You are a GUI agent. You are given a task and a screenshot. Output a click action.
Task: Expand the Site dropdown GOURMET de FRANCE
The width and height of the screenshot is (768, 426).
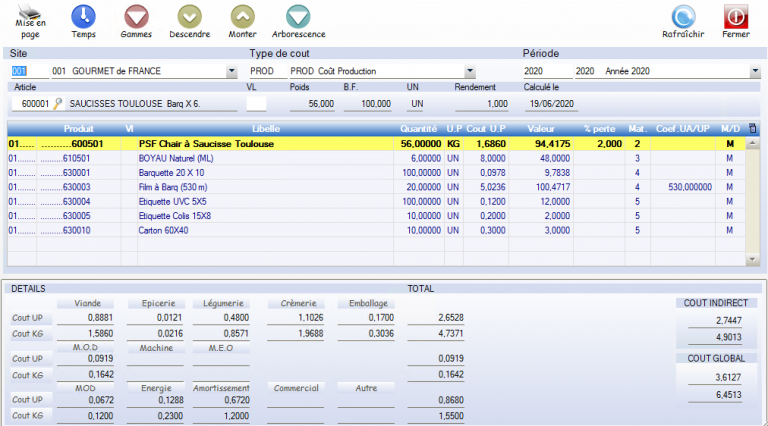[232, 72]
